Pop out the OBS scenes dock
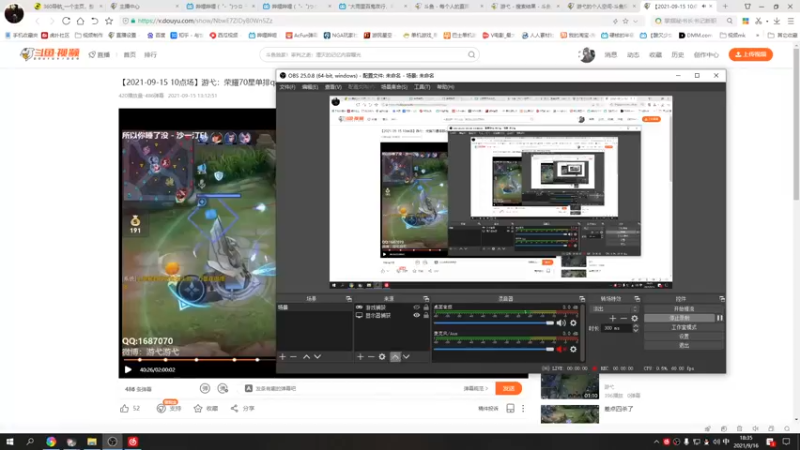This screenshot has height=450, width=800. 348,298
